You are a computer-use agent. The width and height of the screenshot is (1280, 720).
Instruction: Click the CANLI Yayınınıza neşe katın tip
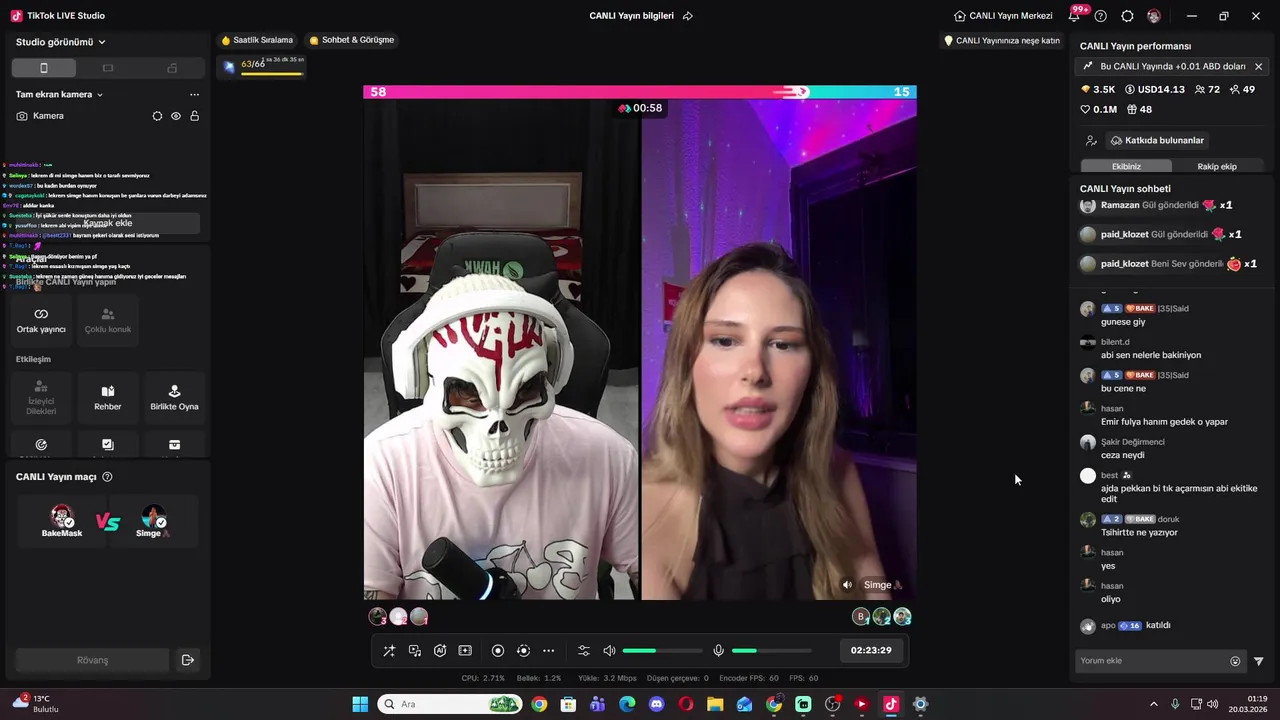pos(1002,41)
